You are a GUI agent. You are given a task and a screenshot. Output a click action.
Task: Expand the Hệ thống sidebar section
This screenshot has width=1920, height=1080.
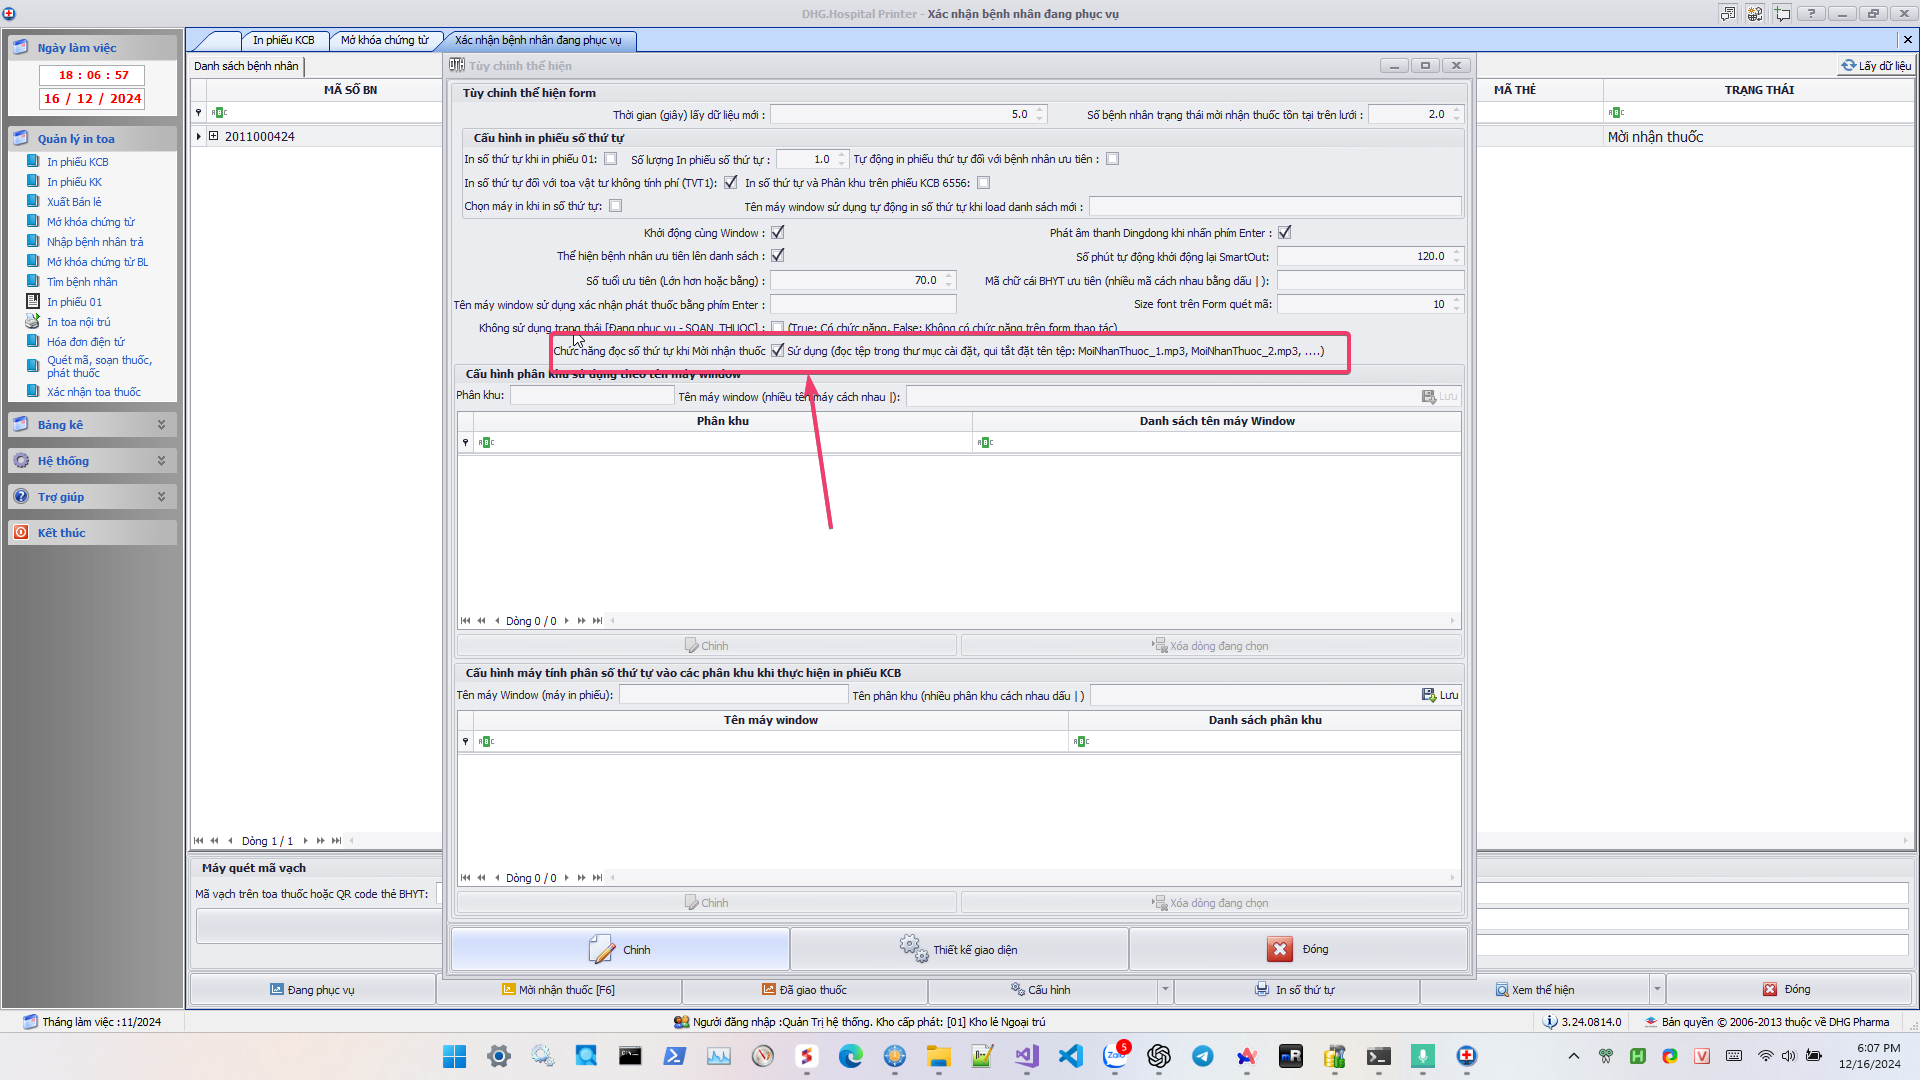click(161, 460)
